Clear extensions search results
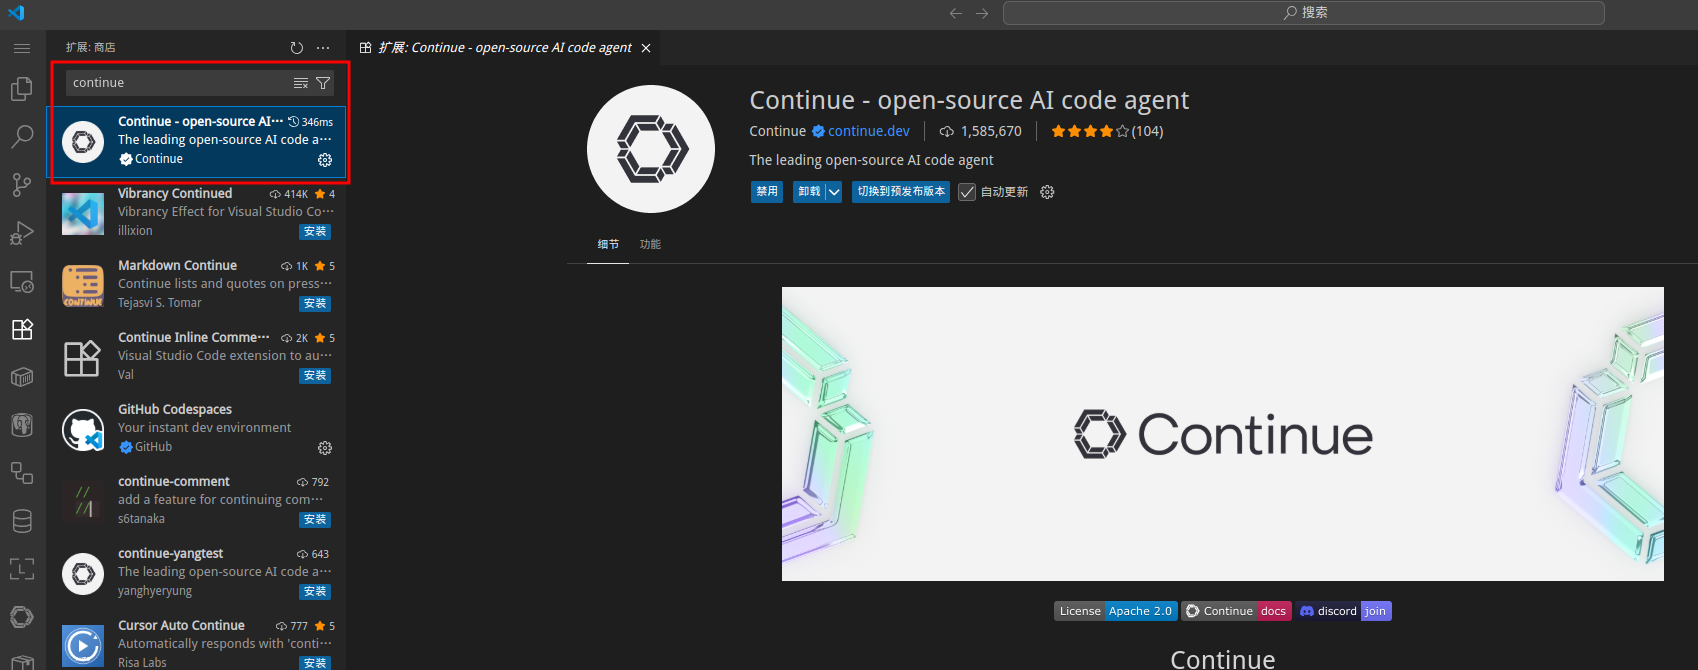Screen dimensions: 1698x670 point(301,83)
